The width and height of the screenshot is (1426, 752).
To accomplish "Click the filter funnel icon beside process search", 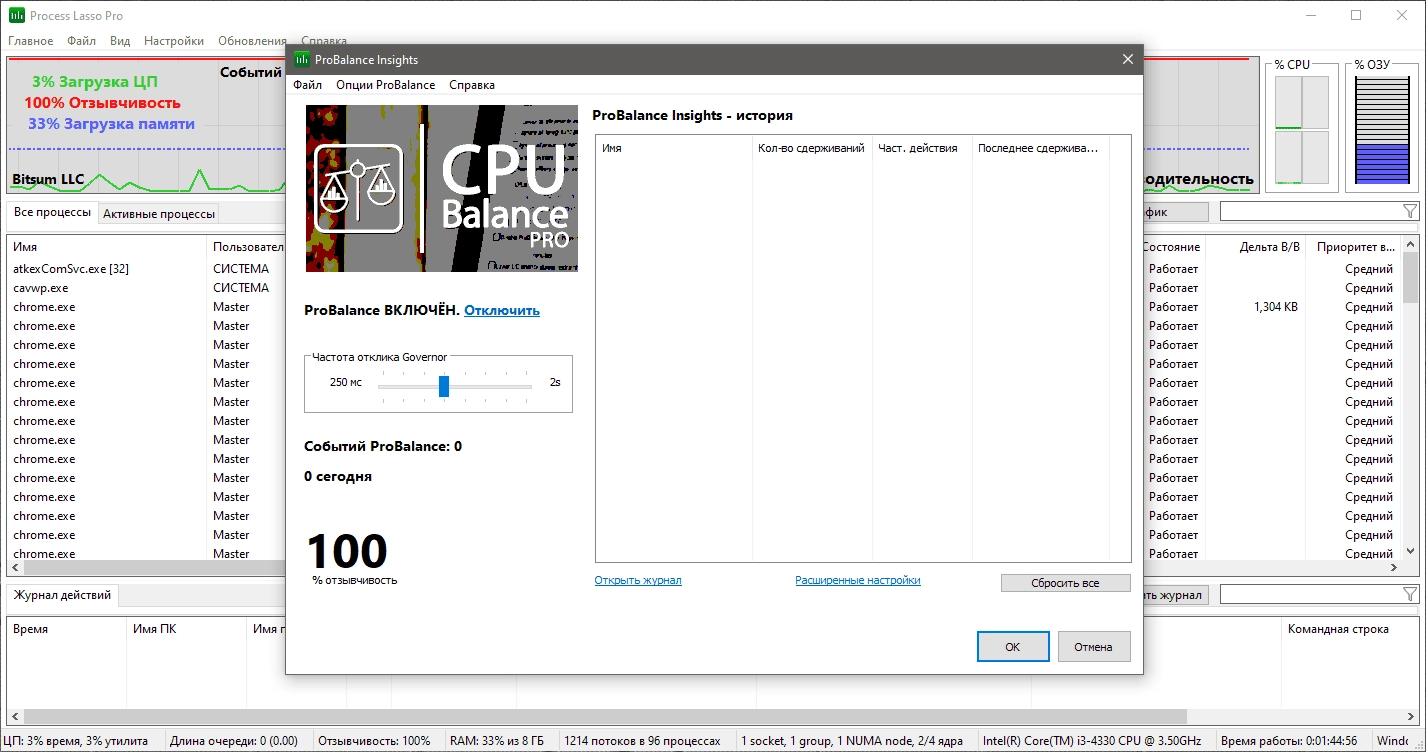I will pos(1409,211).
